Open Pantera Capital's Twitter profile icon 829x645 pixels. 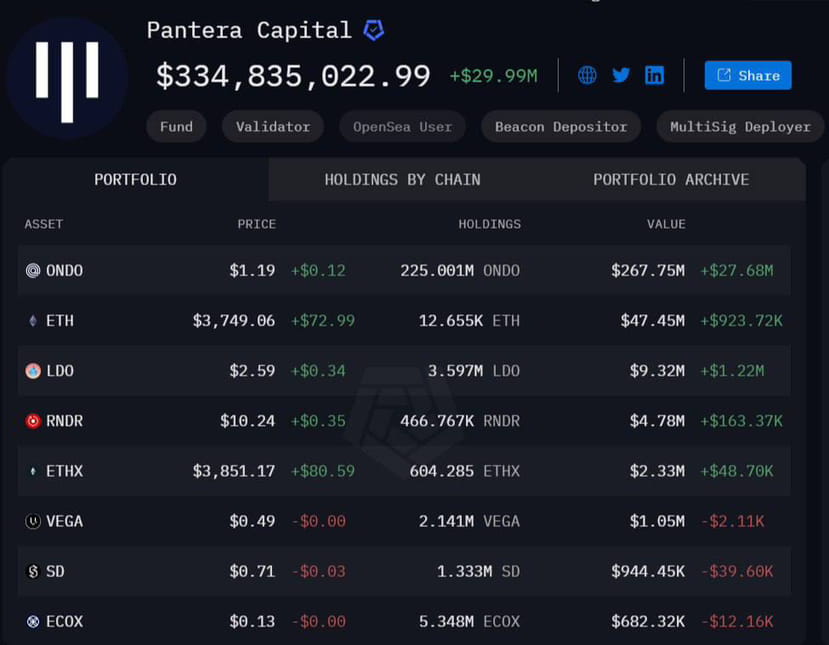tap(621, 75)
